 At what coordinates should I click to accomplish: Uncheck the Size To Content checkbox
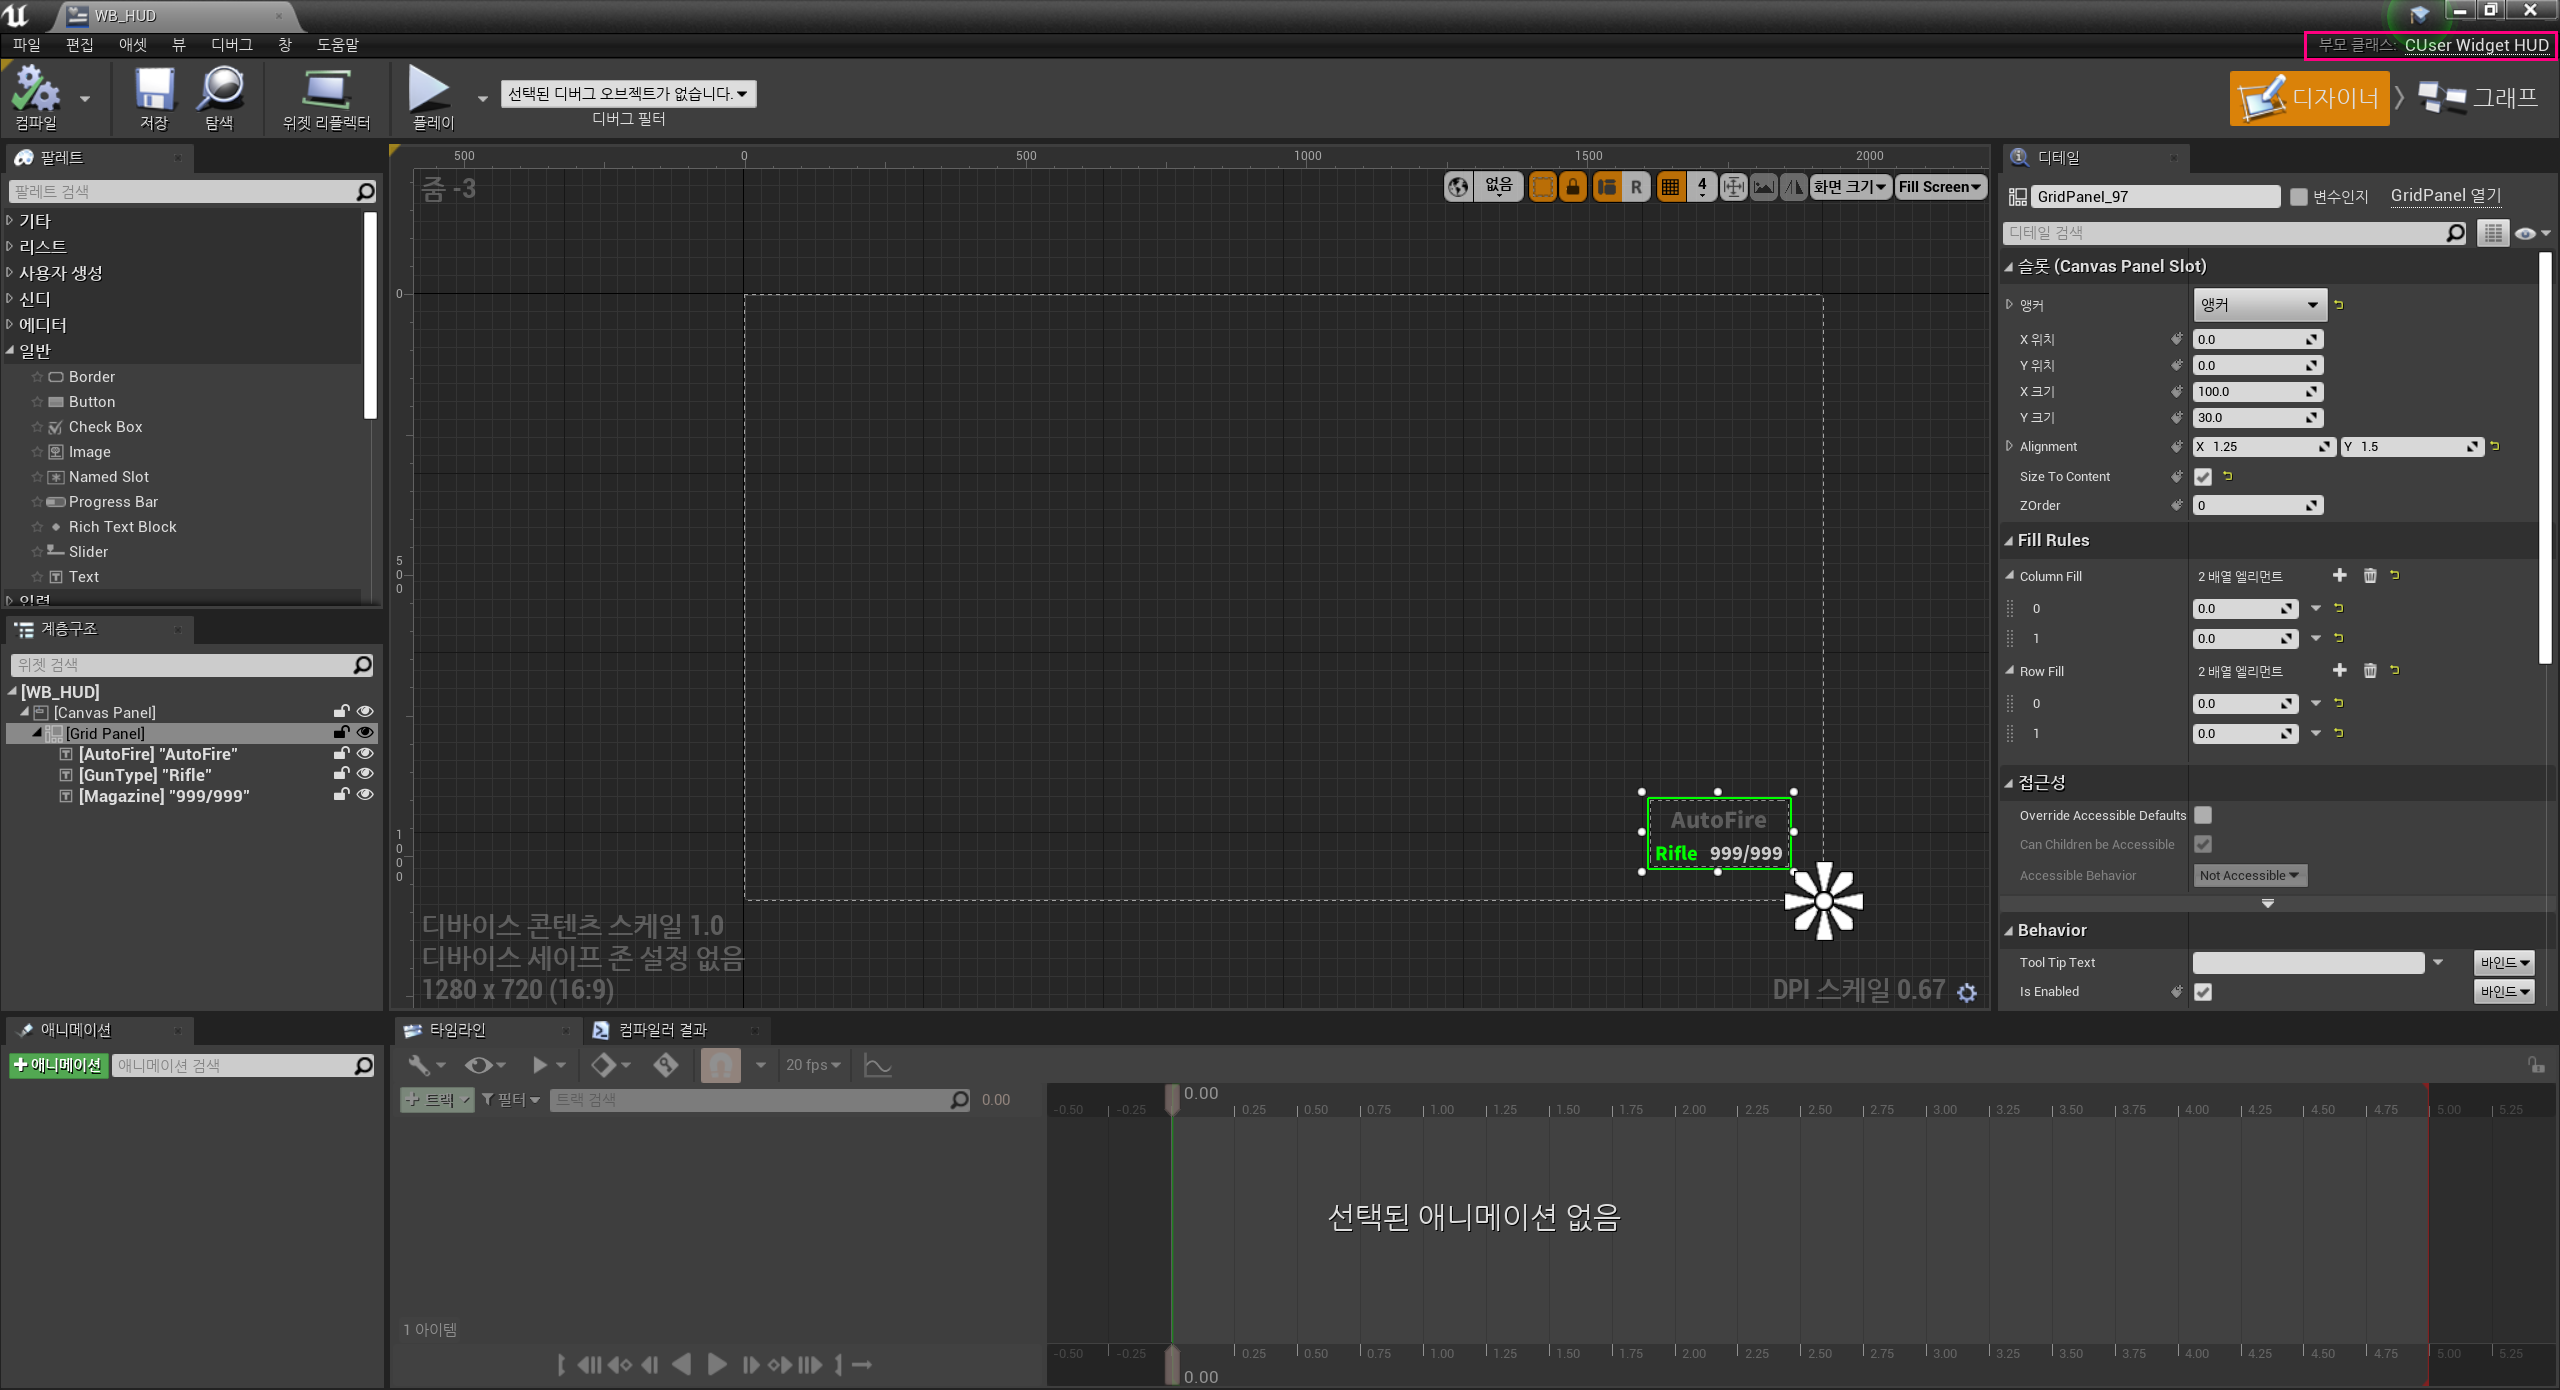point(2203,477)
